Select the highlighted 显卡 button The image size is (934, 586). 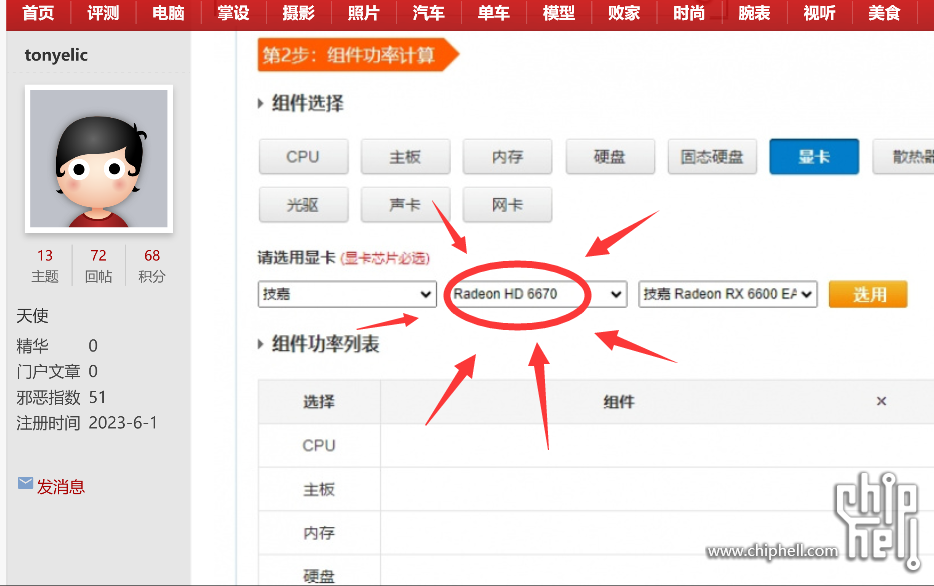pos(814,157)
